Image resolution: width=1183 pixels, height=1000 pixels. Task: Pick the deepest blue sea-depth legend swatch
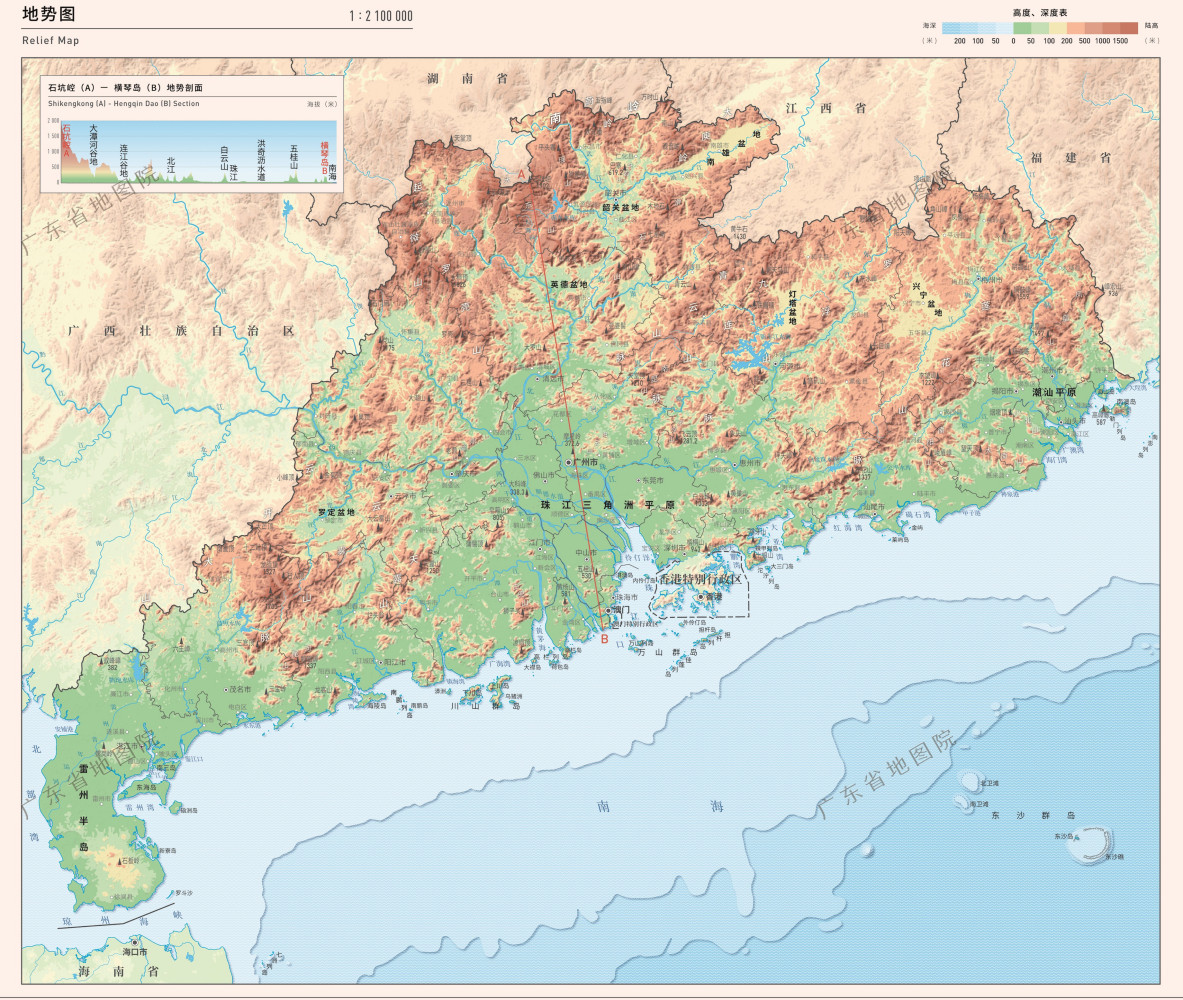951,28
